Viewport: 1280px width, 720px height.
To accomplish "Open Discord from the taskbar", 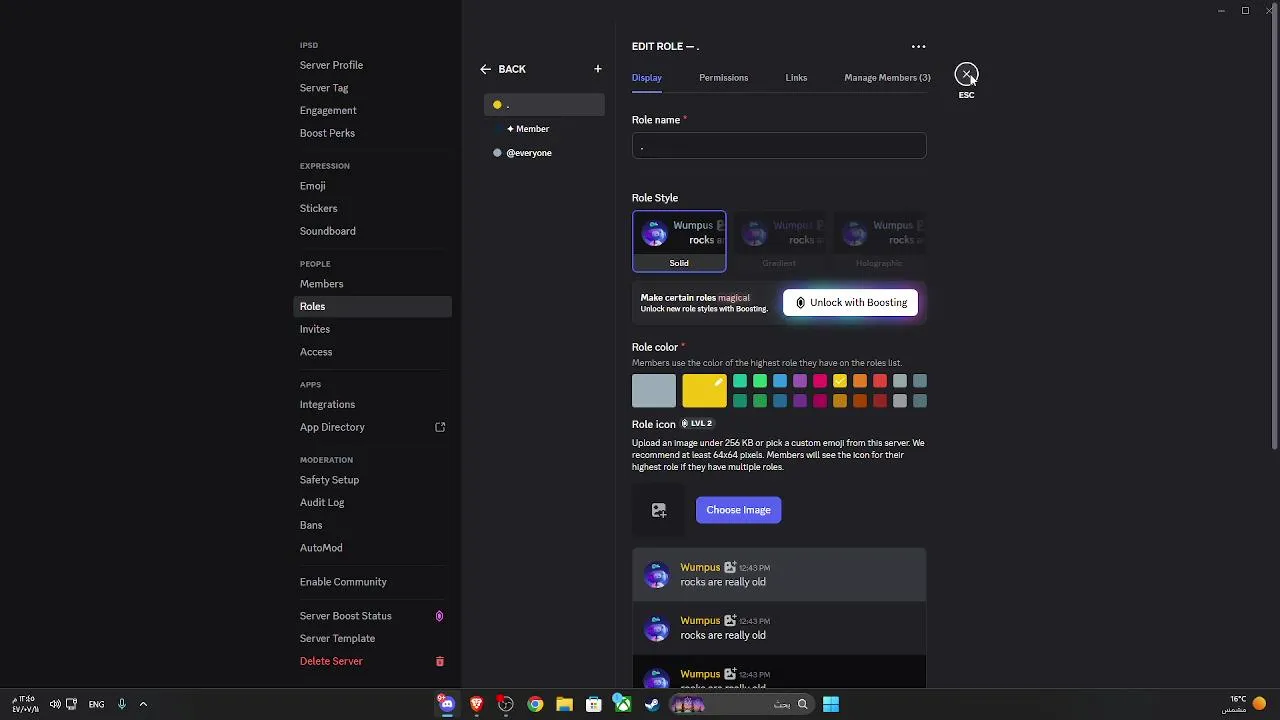I will (447, 704).
